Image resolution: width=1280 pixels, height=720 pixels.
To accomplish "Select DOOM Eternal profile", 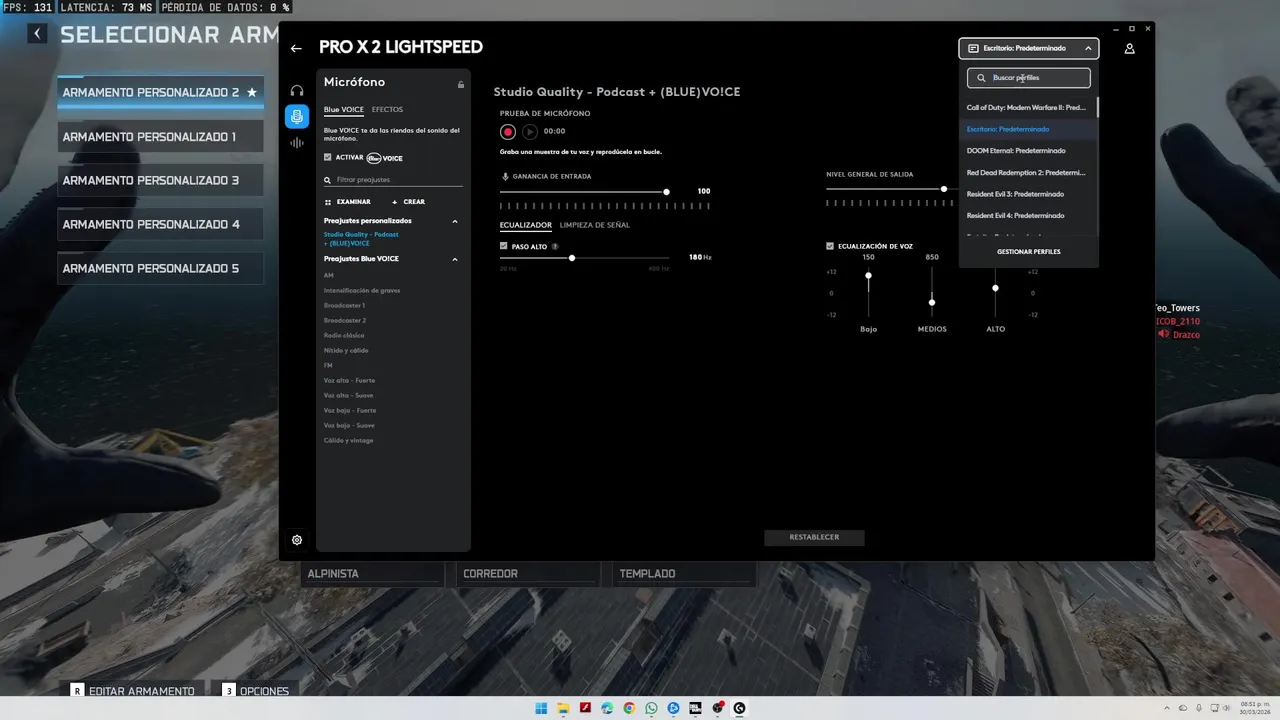I will click(1026, 151).
